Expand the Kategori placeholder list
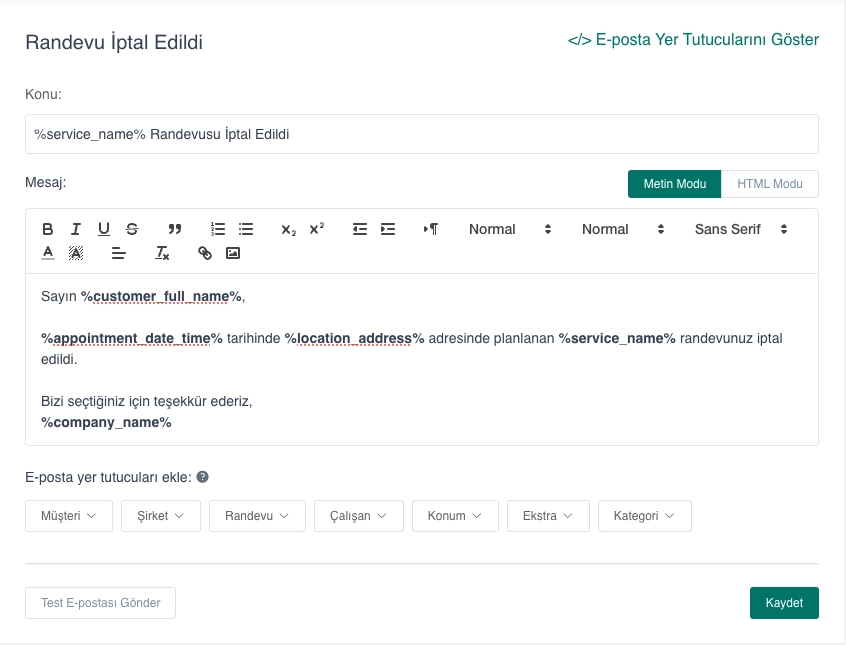Viewport: 846px width, 645px height. pos(644,516)
